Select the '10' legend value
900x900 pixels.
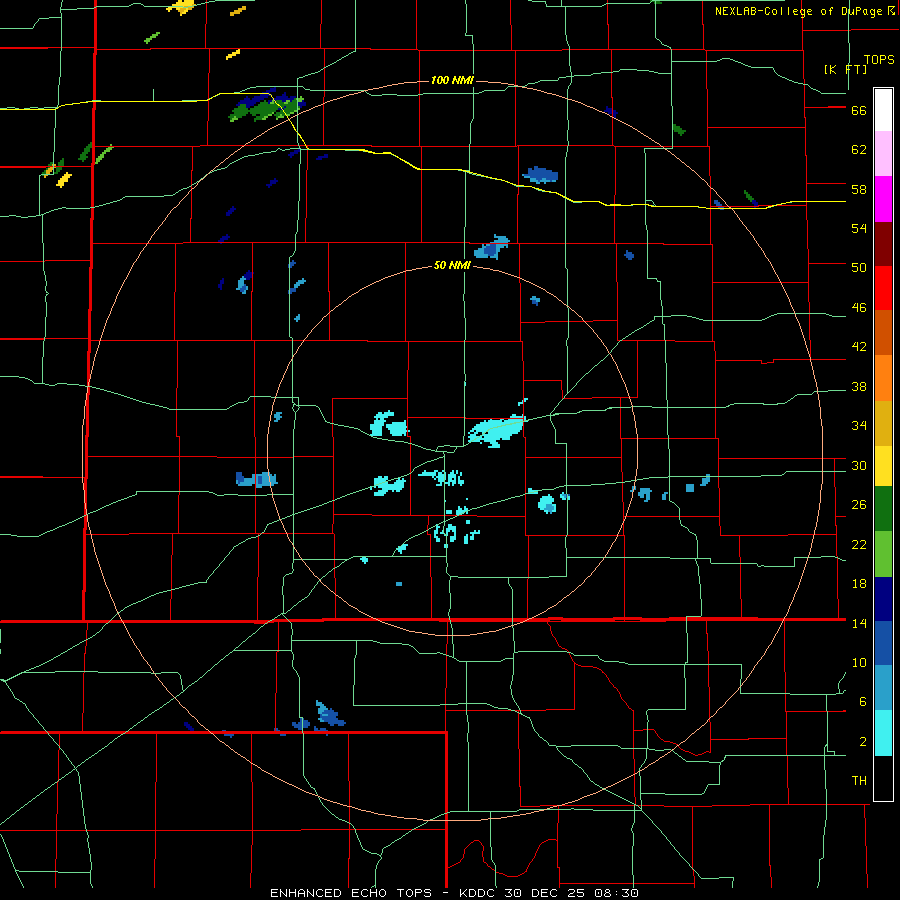coord(859,662)
